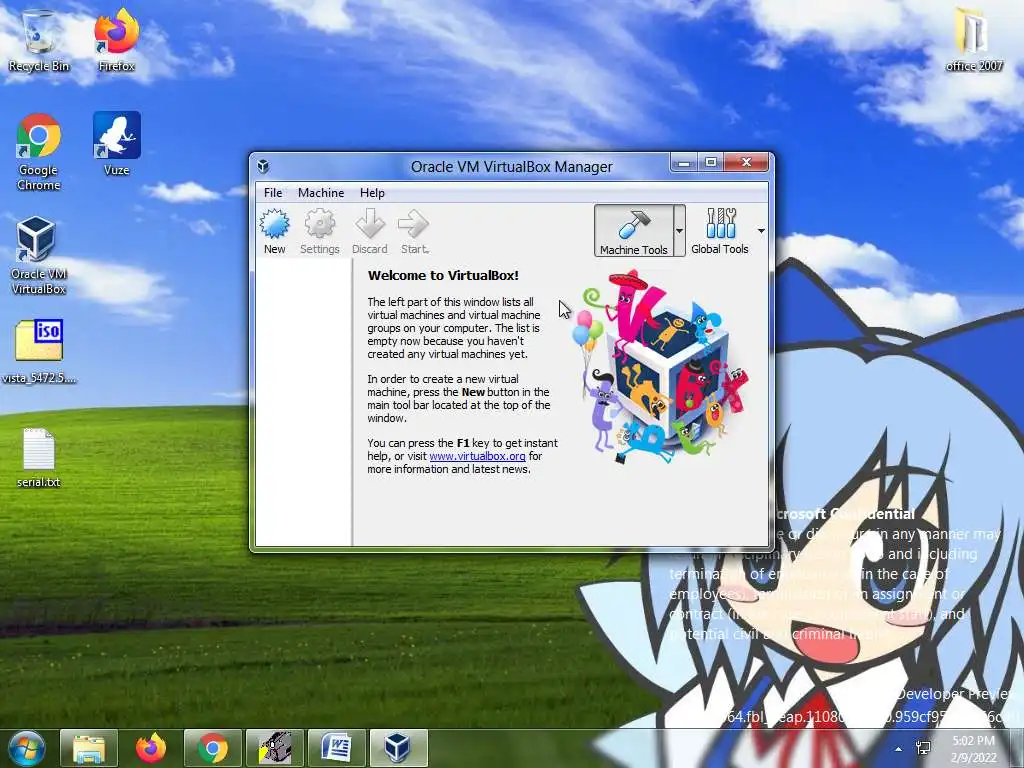Expand the Machine Tools dropdown arrow
Viewport: 1024px width, 768px height.
coord(679,231)
